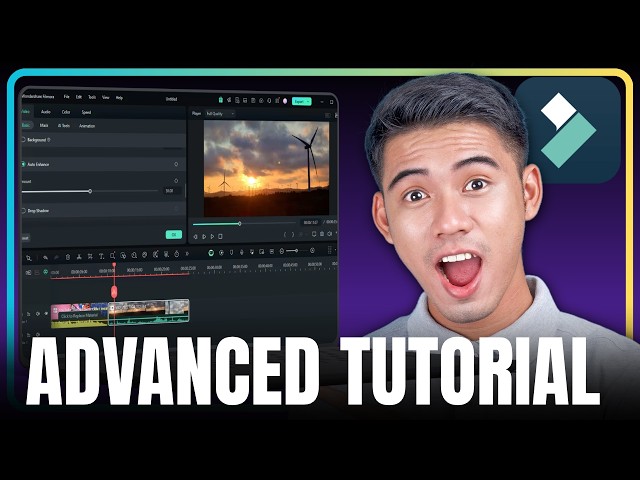Viewport: 640px width, 480px height.
Task: Click the user avatar icon near Export
Action: [x=285, y=101]
